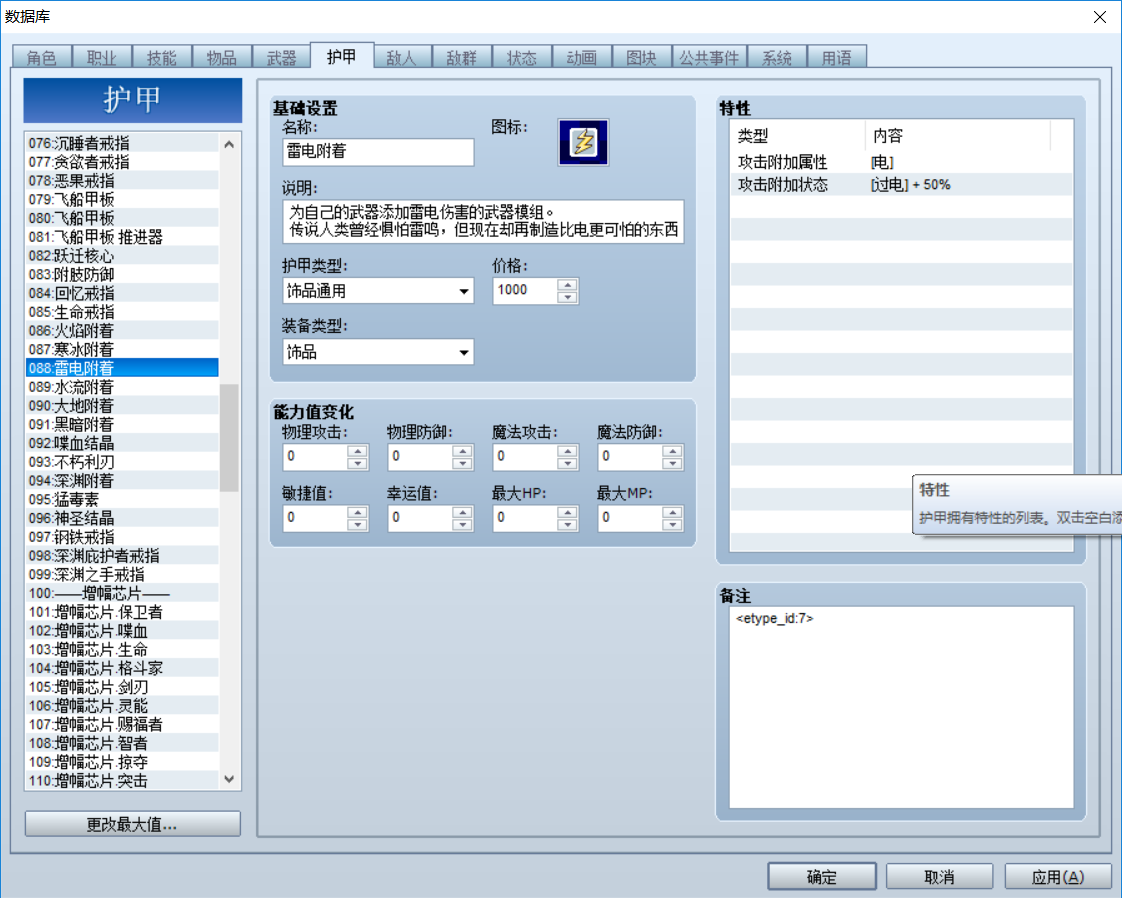Click the 内容 column header in traits
The width and height of the screenshot is (1122, 898).
957,135
